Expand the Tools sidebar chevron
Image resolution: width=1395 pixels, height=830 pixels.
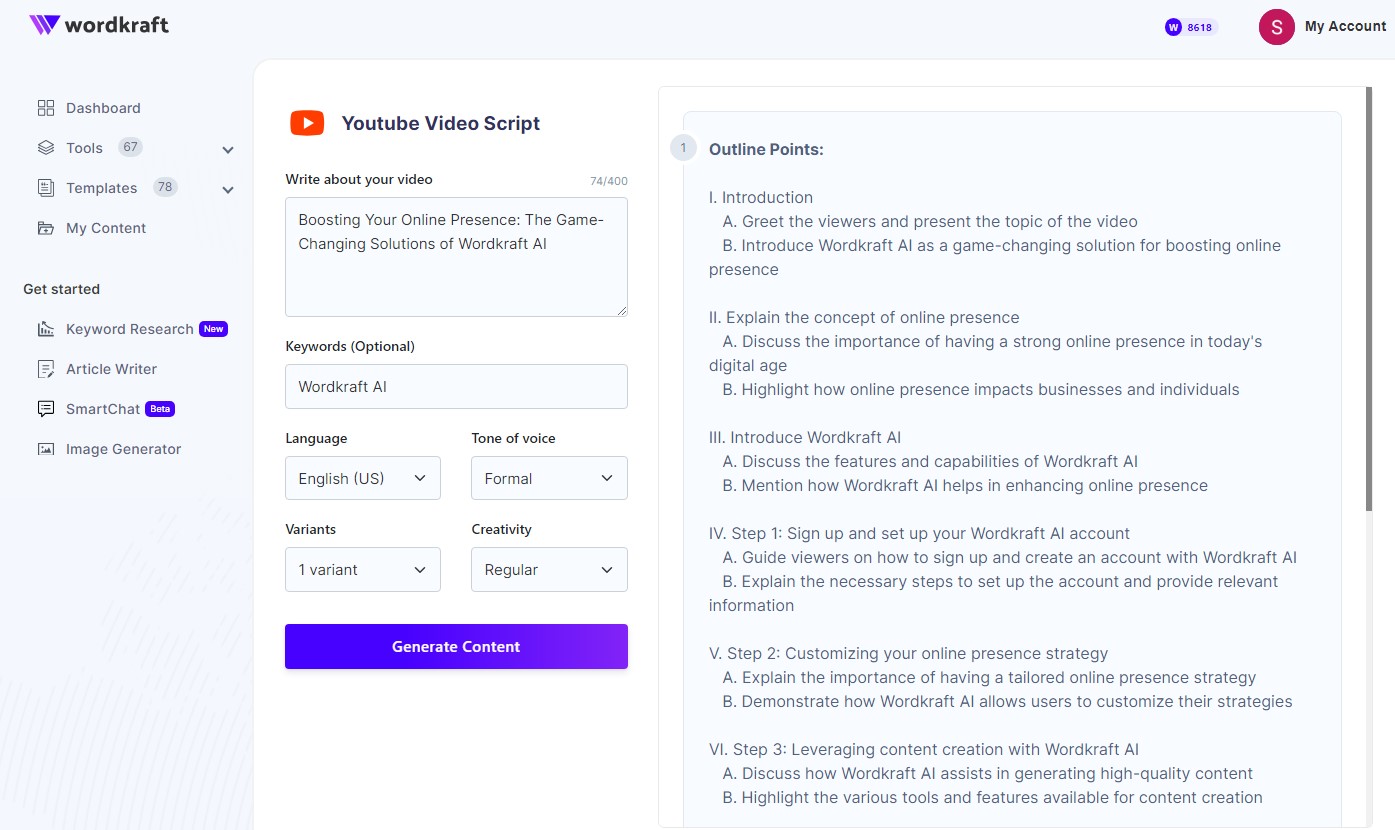(228, 148)
